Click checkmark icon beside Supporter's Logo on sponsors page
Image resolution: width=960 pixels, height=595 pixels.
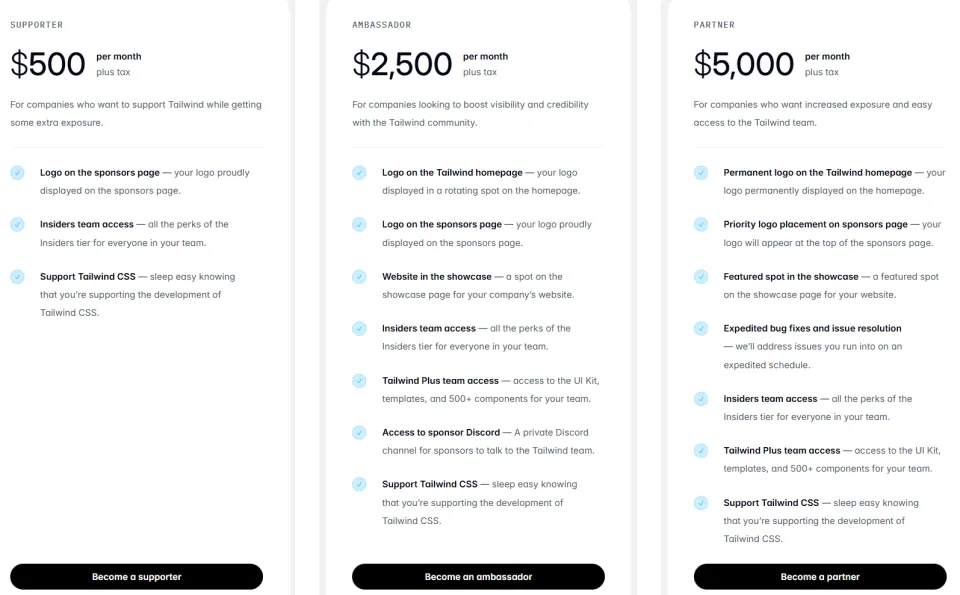point(17,173)
